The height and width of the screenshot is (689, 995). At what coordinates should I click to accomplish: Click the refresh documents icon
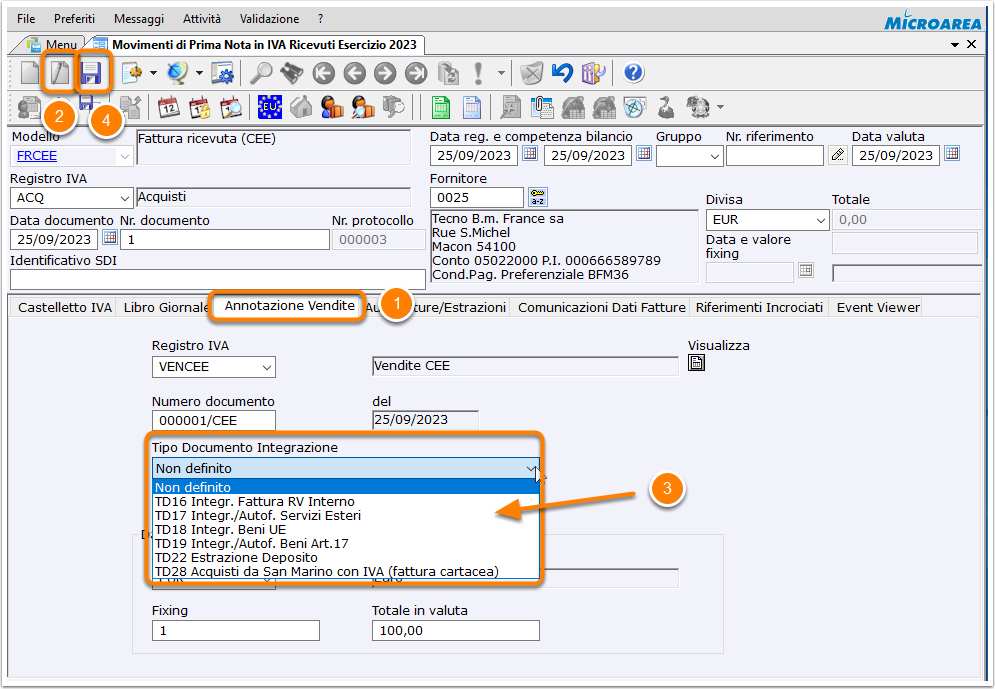(x=449, y=74)
